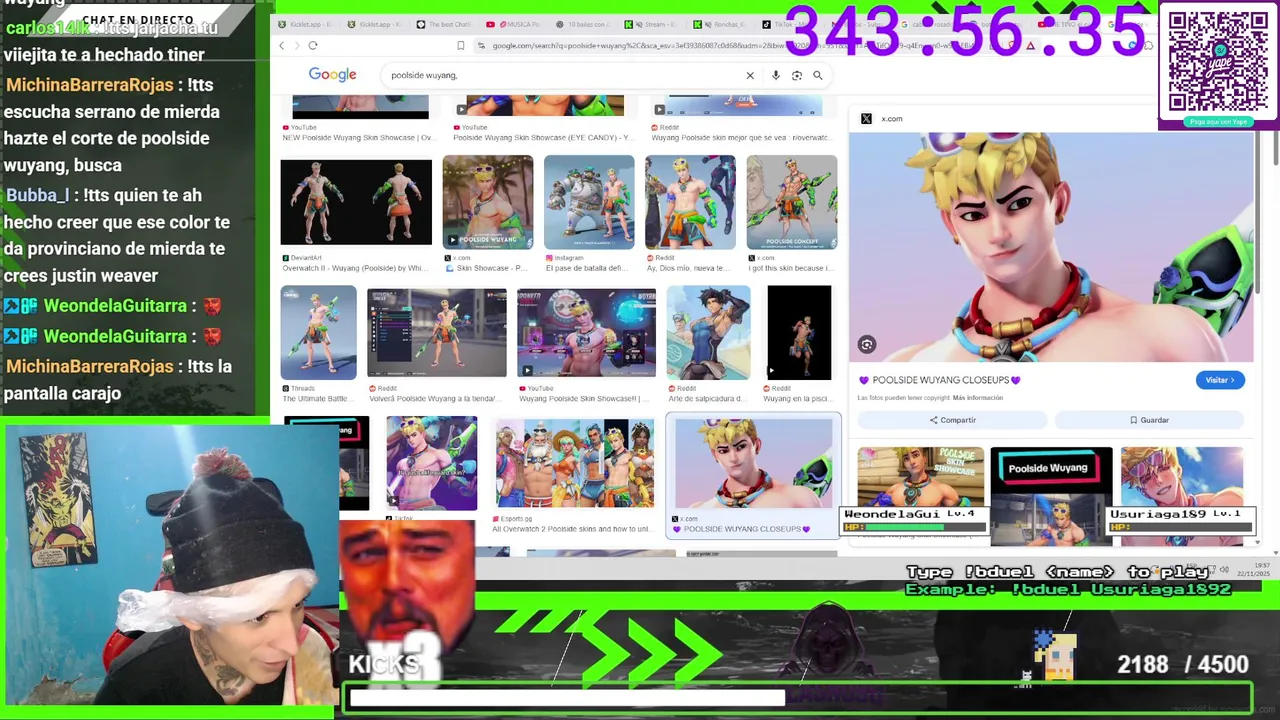Click chat username 'Bubba_l'
This screenshot has height=720, width=1280.
[38, 196]
